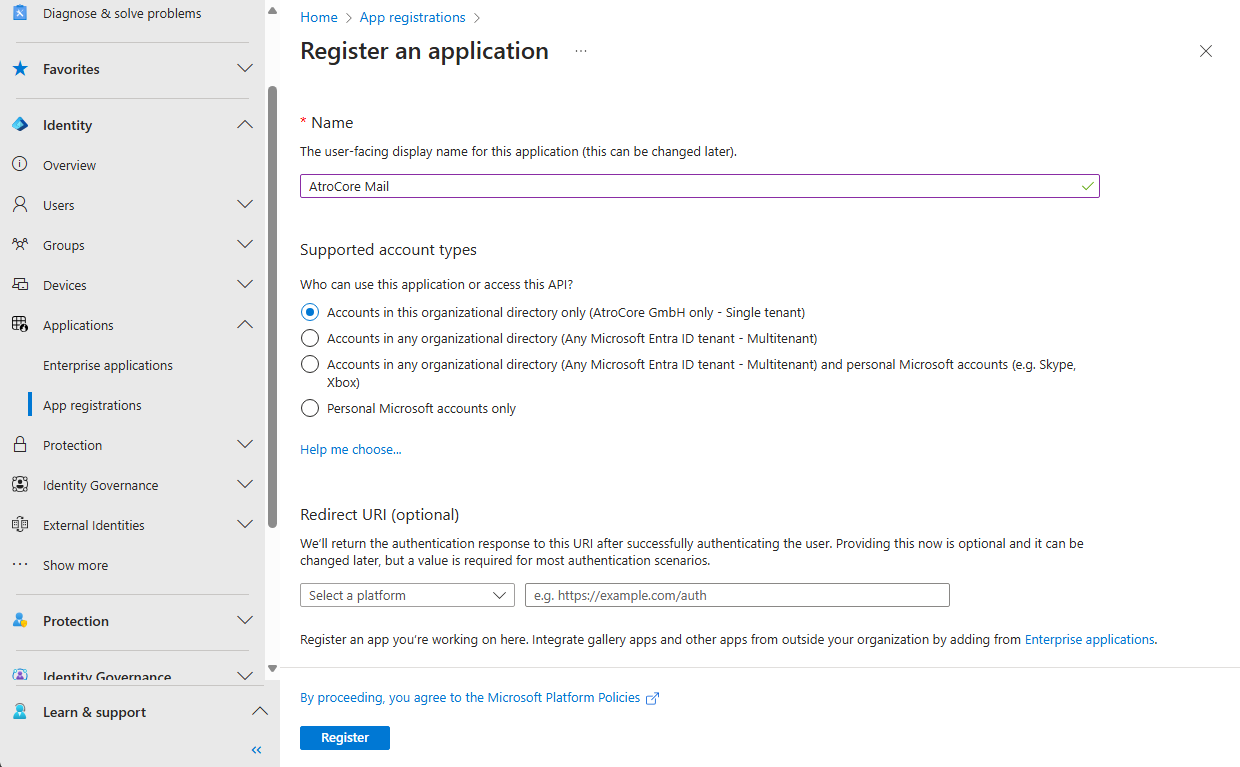
Task: Click the Users icon in the sidebar
Action: 20,204
